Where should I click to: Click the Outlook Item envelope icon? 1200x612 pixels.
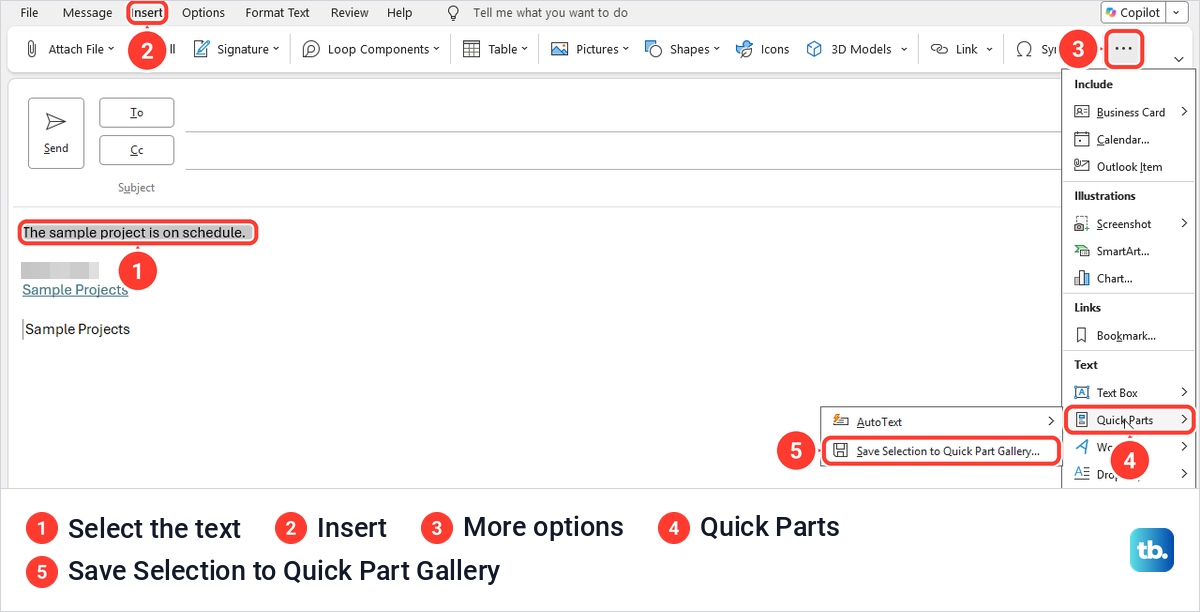pyautogui.click(x=1081, y=166)
